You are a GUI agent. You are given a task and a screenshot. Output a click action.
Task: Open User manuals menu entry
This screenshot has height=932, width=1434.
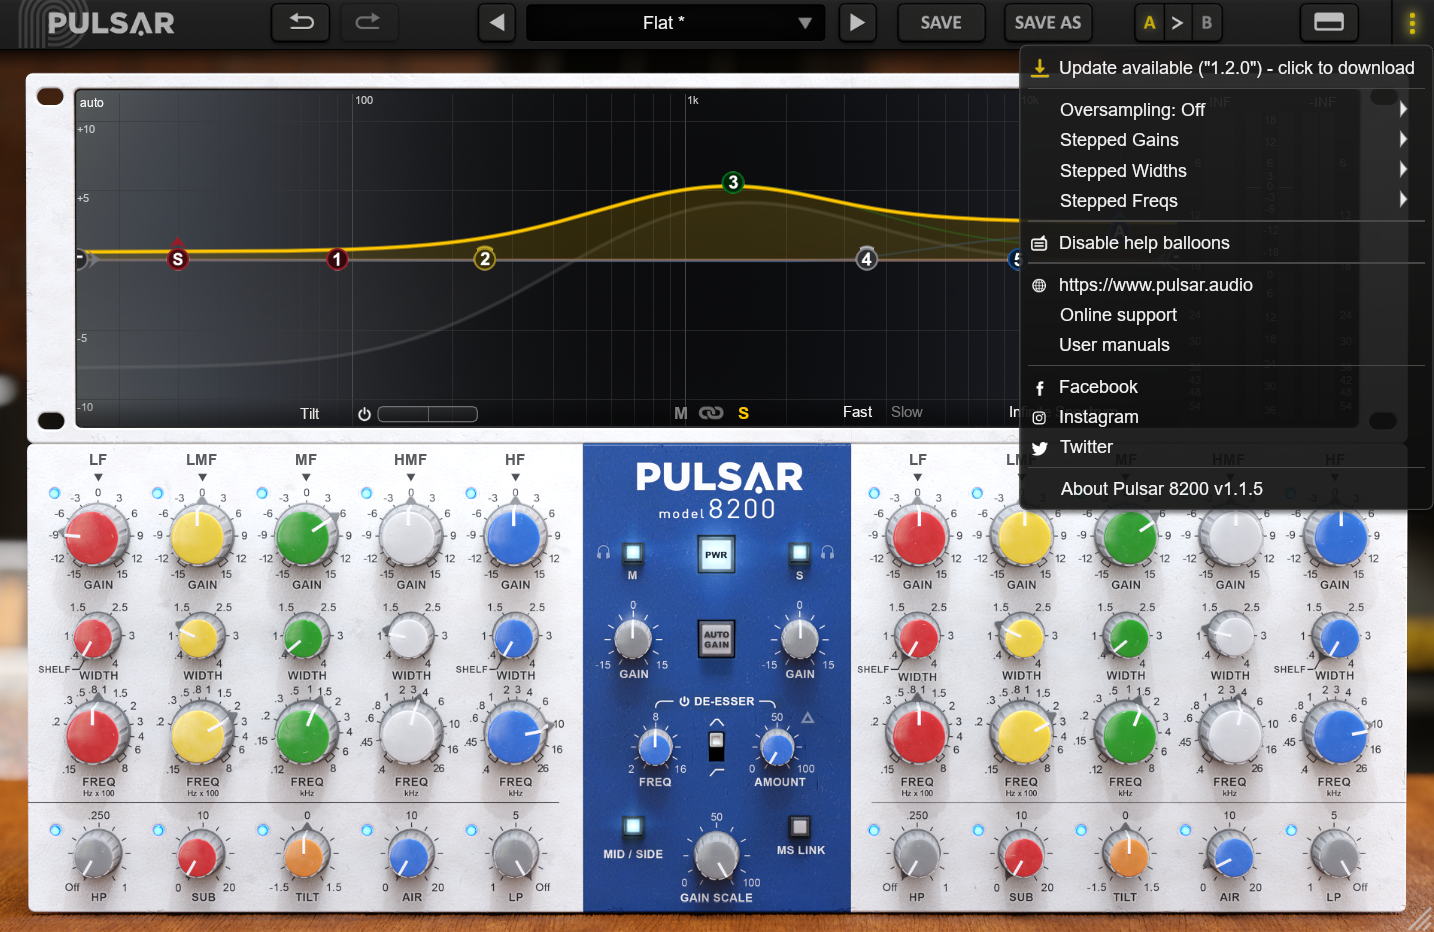tap(1225, 345)
